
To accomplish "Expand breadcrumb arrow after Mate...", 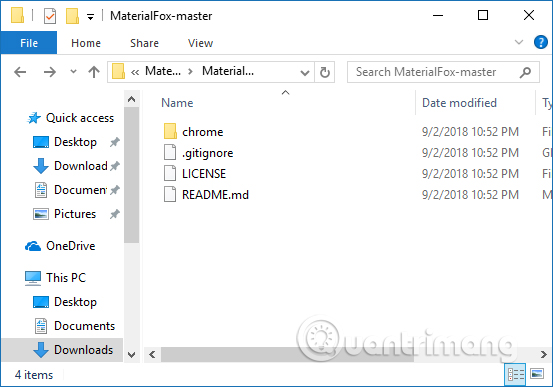I will tap(190, 72).
